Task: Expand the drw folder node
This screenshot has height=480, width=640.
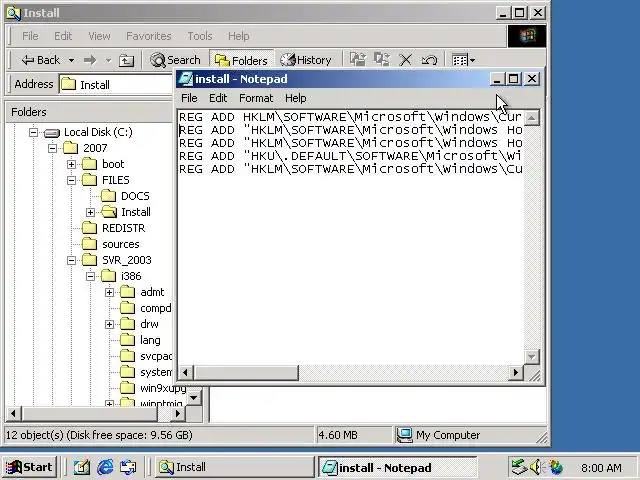Action: [109, 324]
